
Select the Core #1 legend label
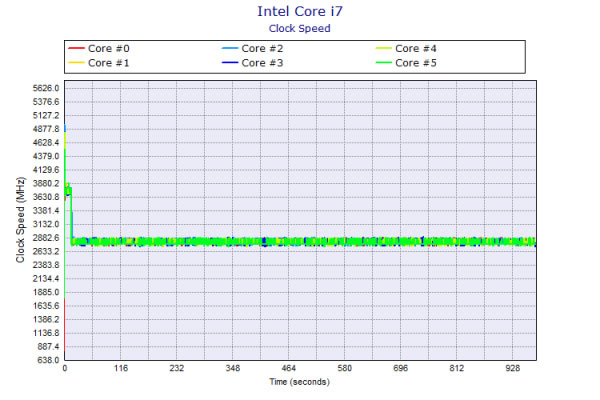pyautogui.click(x=109, y=63)
